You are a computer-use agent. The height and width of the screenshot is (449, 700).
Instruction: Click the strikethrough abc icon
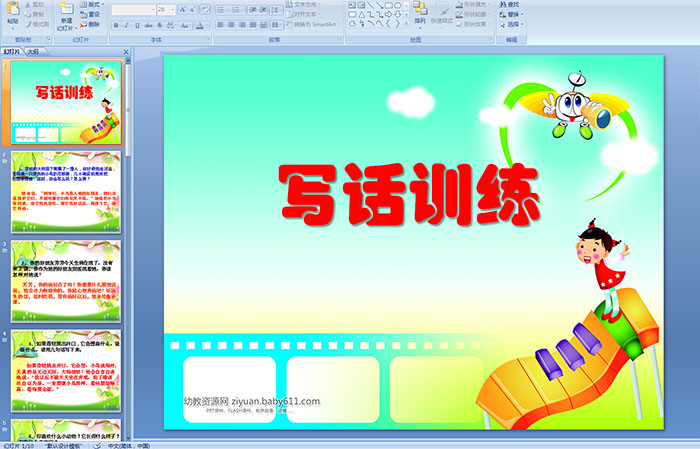(x=148, y=25)
